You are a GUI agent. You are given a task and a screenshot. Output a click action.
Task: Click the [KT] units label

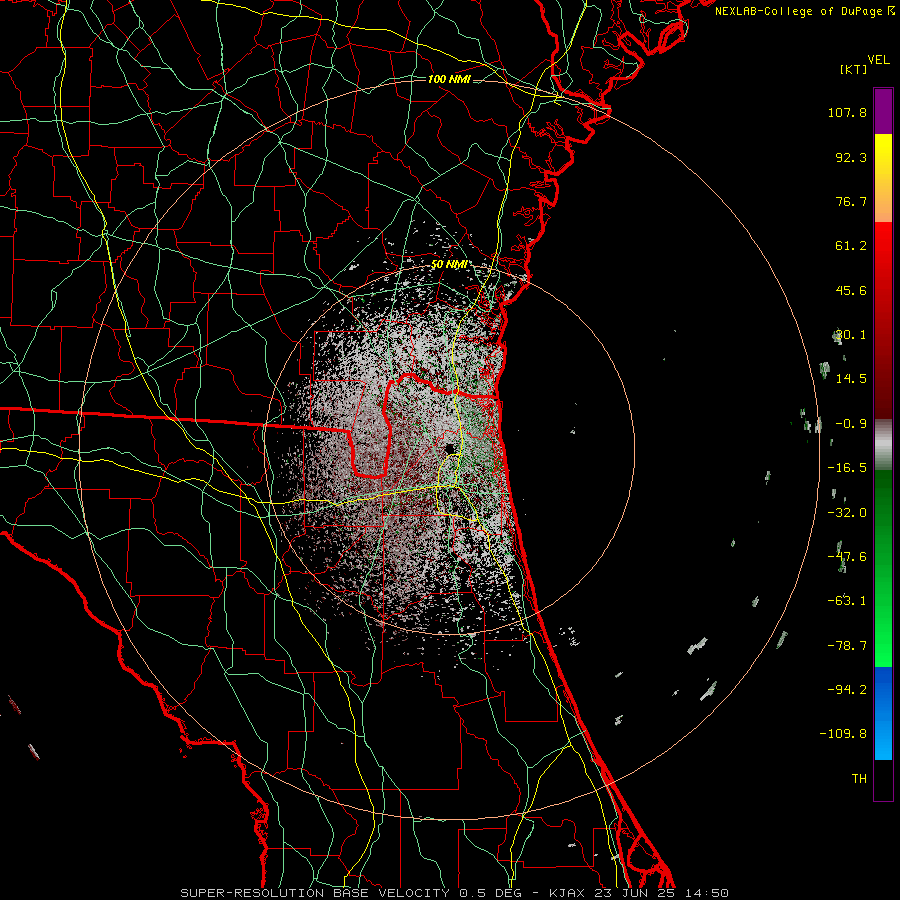pos(854,69)
